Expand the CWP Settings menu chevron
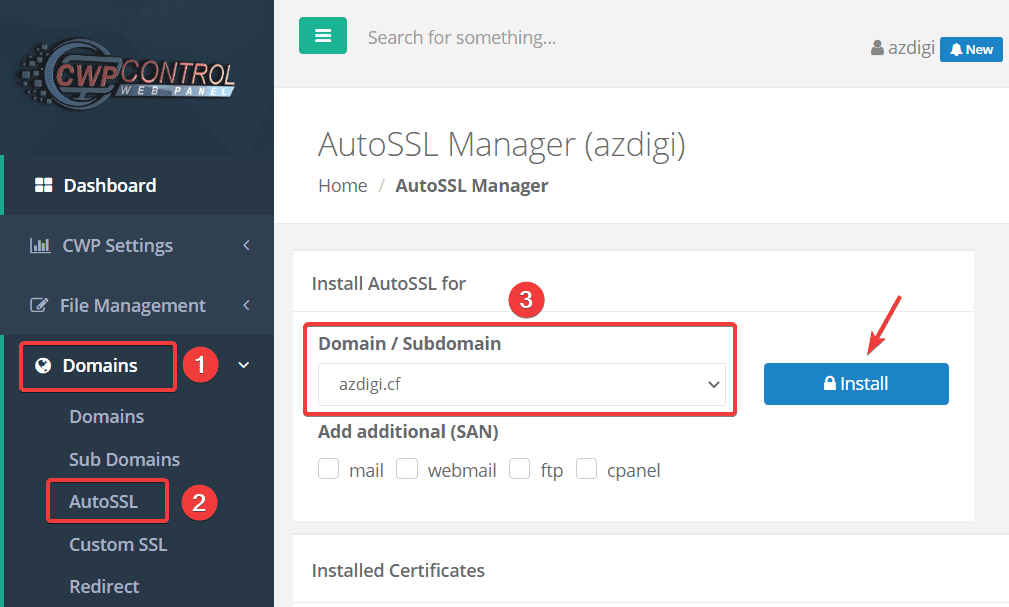Screen dimensions: 1009x607 tap(246, 245)
